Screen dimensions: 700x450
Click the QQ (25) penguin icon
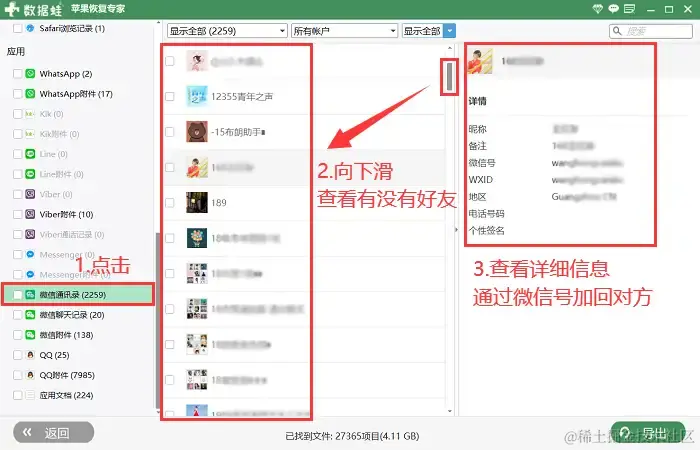tap(30, 355)
